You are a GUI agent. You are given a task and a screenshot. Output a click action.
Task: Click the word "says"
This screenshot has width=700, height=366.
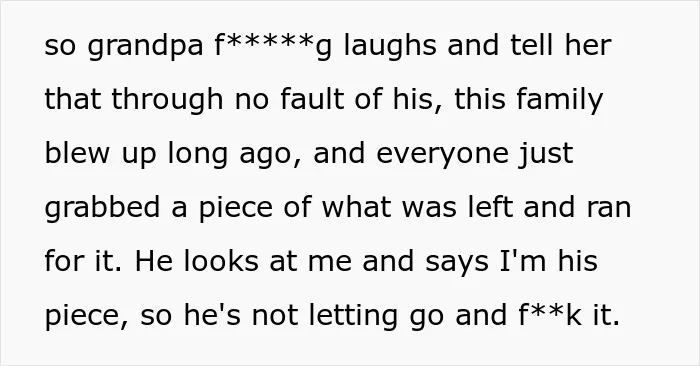457,263
